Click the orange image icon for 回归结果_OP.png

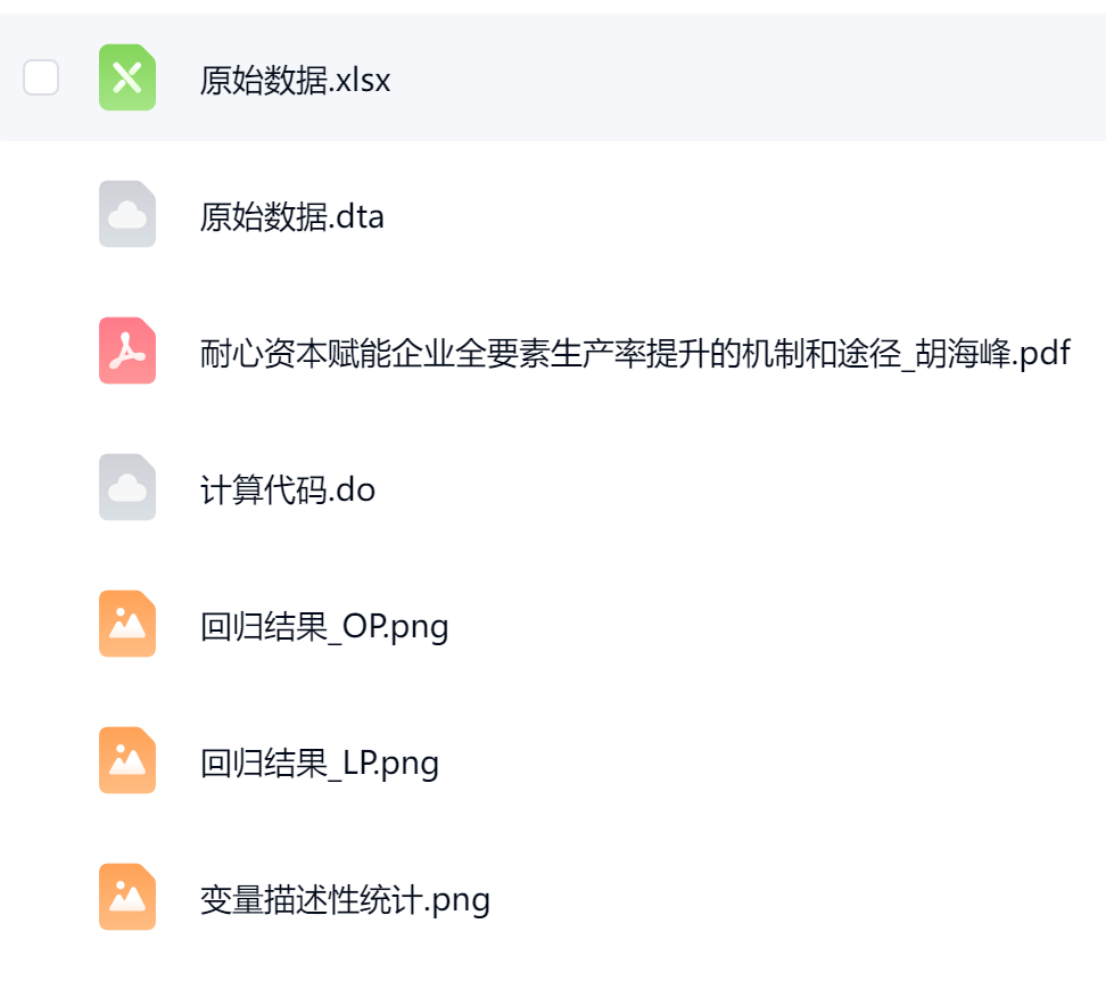(x=127, y=624)
